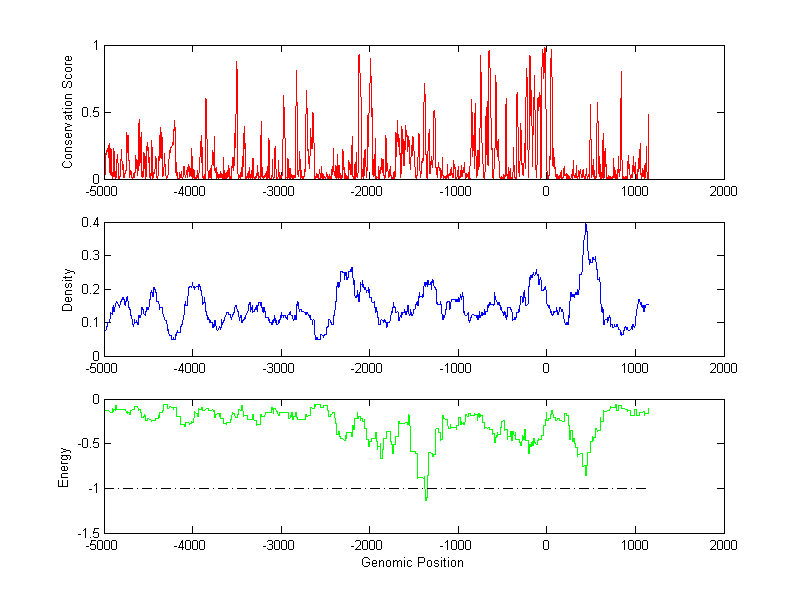The width and height of the screenshot is (800, 599).
Task: Click the '0.5' tick on Conservation Score axis
Action: [89, 112]
